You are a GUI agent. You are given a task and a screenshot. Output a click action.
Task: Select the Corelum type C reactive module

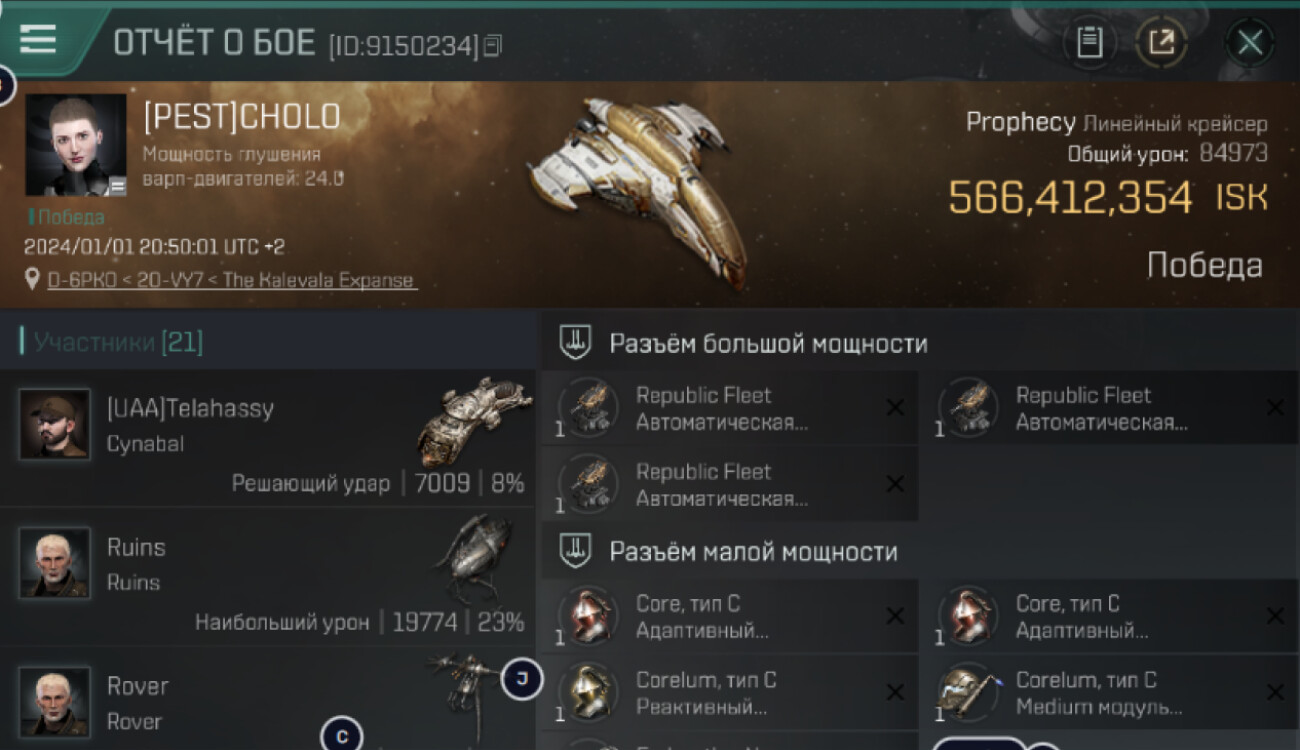click(729, 693)
